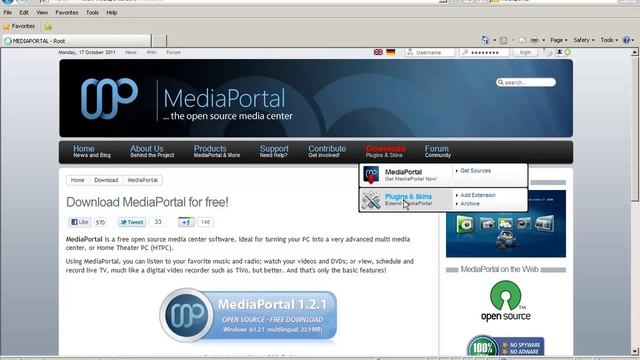Open the dropdown arrow beside the Print icon
This screenshot has height=360, width=640.
543,40
